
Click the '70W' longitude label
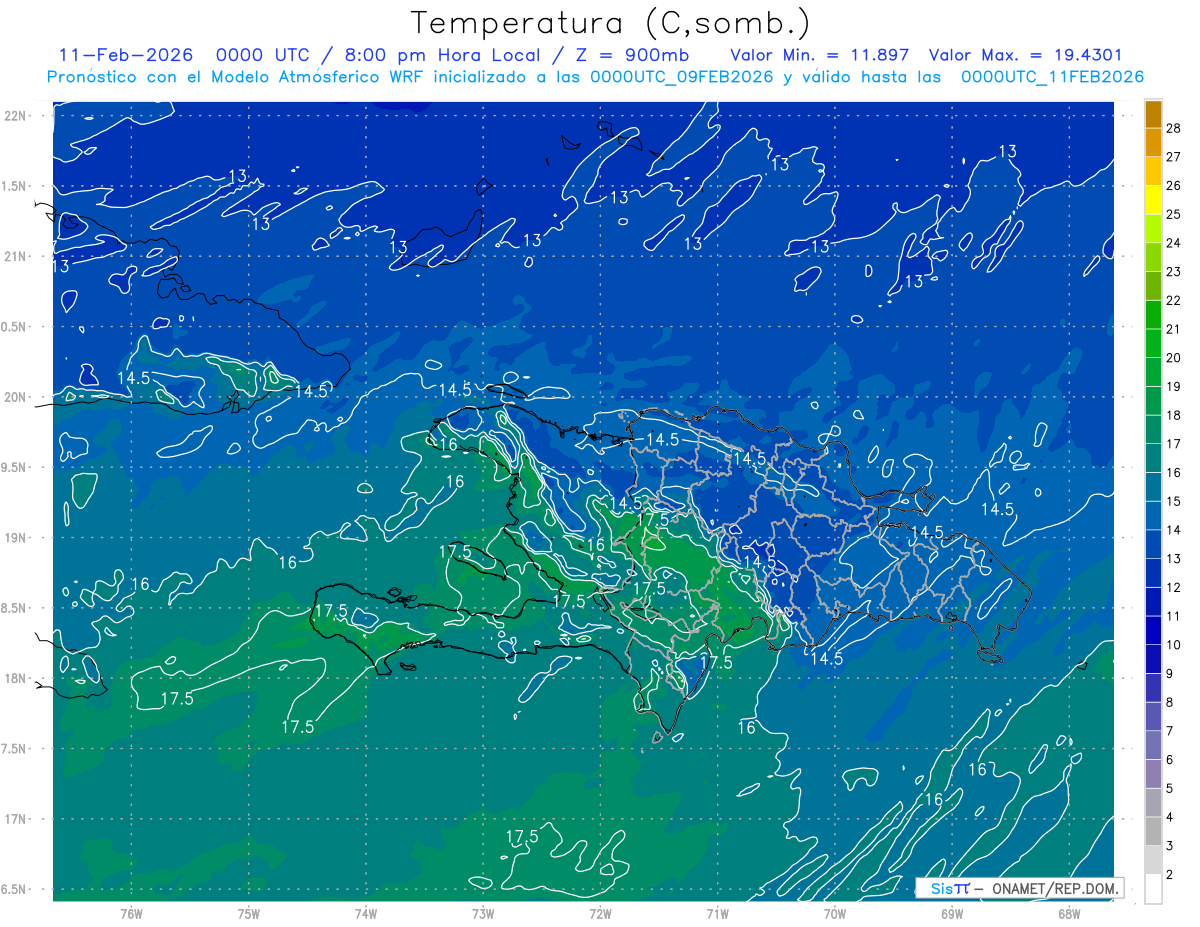coord(835,914)
